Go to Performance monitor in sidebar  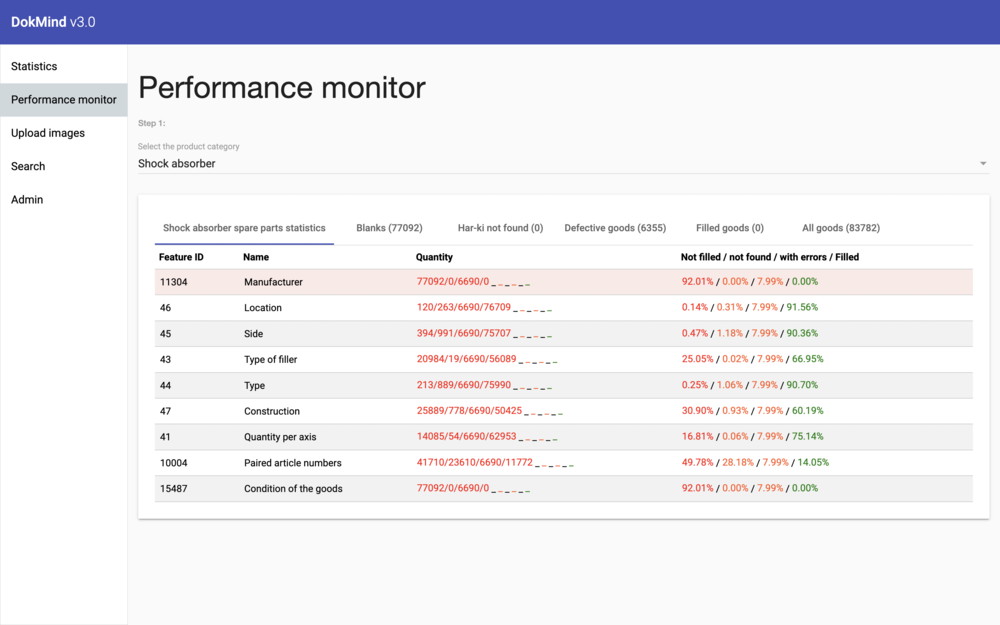click(x=64, y=100)
